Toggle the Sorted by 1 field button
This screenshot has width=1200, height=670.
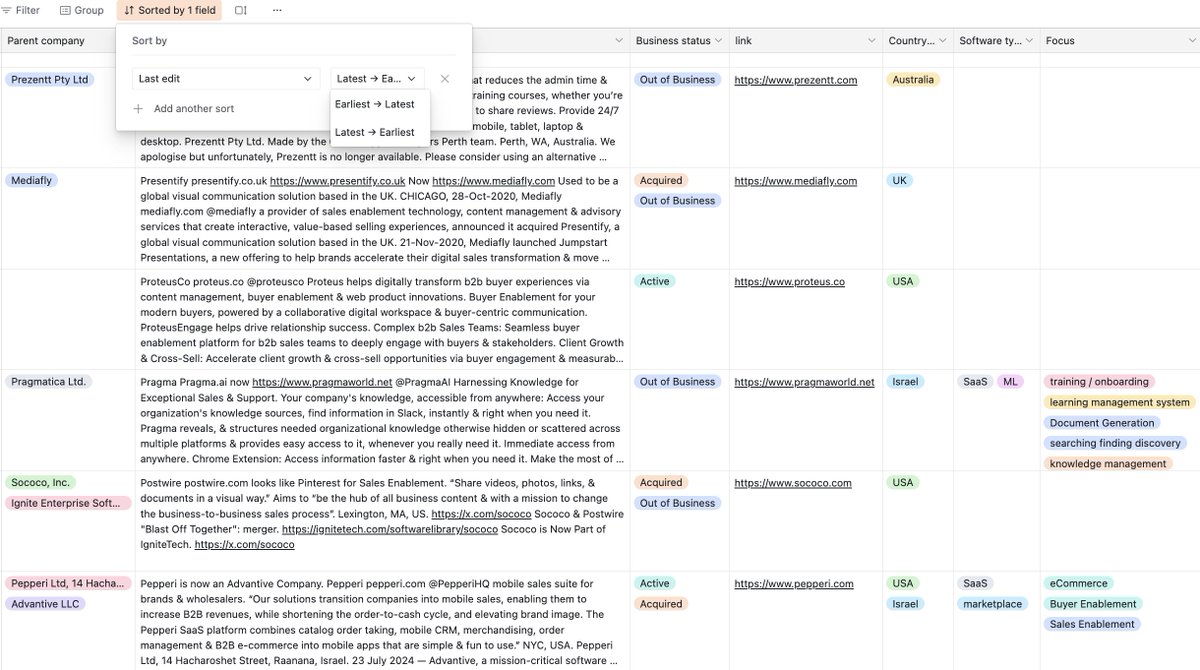[x=169, y=10]
